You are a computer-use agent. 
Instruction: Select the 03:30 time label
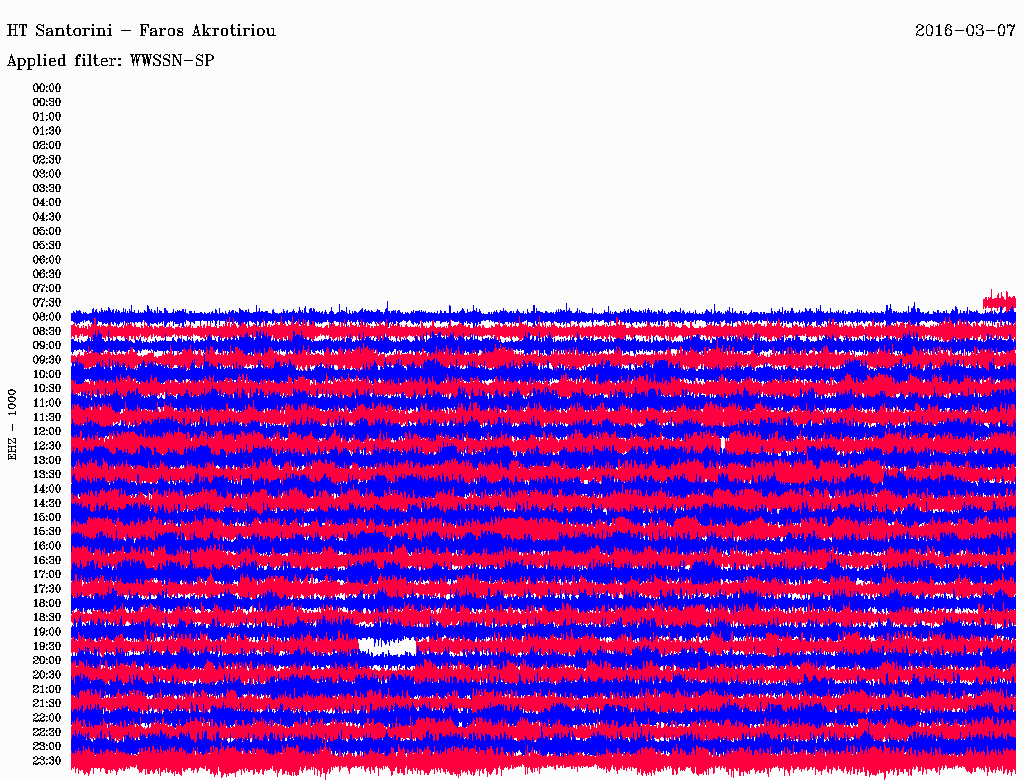[47, 188]
